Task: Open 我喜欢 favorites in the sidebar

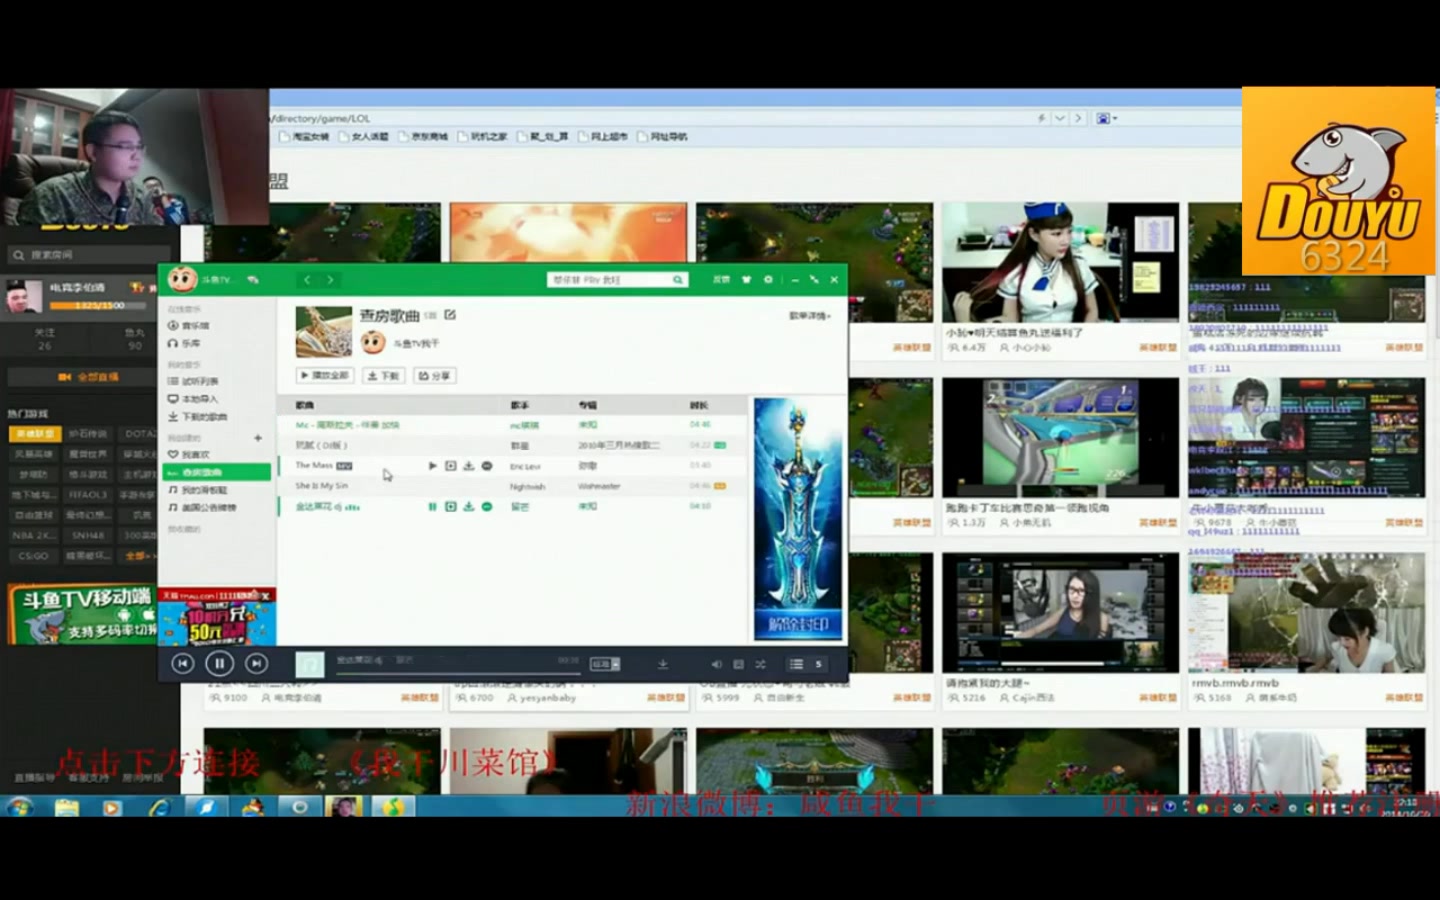Action: click(190, 455)
